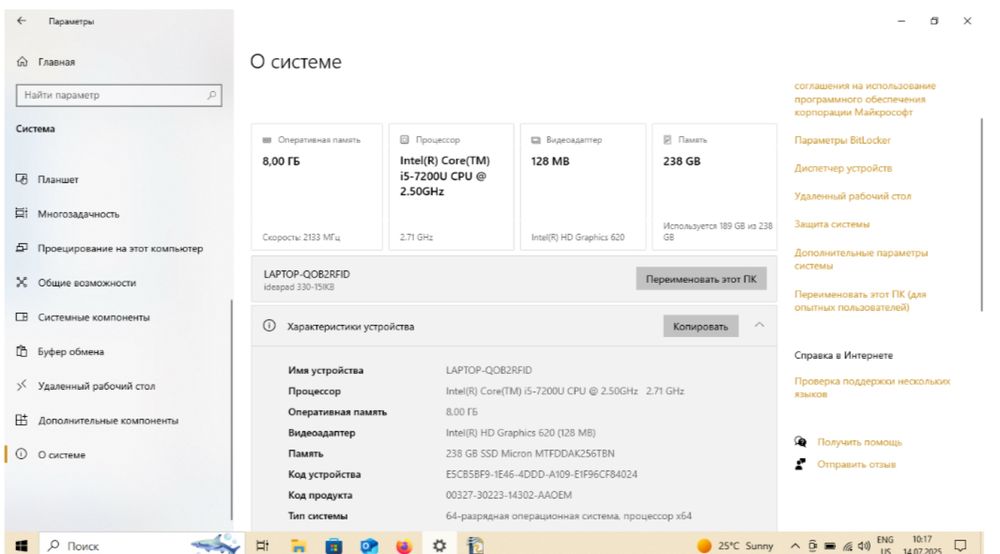Open Главная home page

(46, 62)
